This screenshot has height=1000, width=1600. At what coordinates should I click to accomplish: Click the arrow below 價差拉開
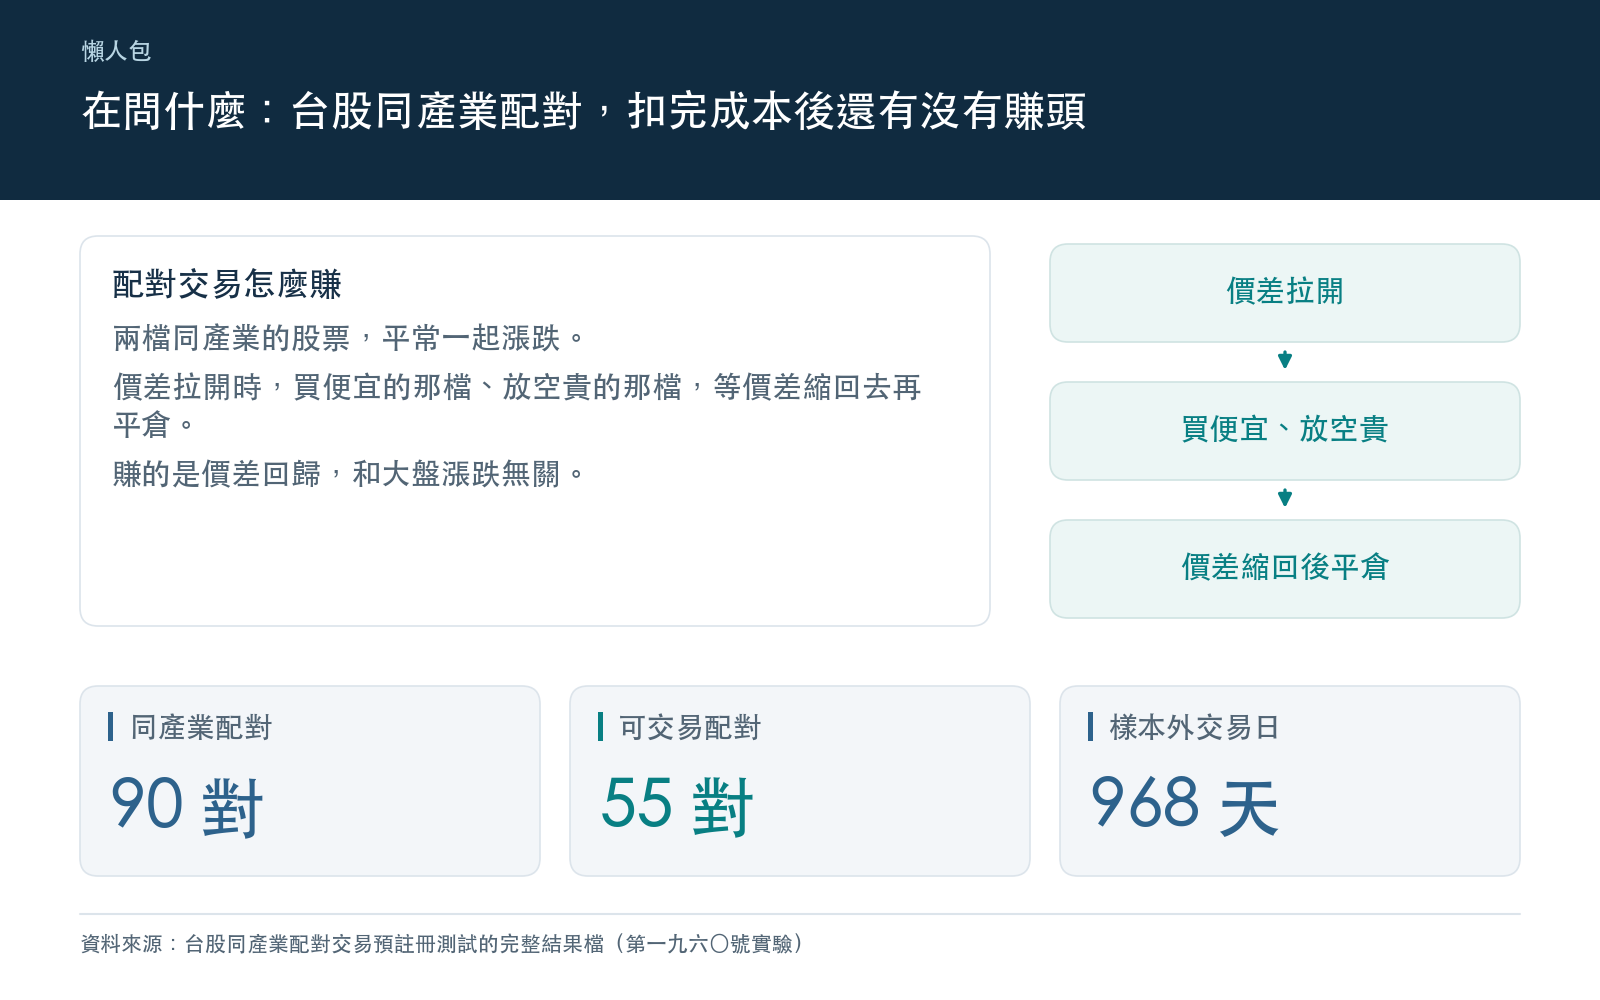click(1285, 360)
